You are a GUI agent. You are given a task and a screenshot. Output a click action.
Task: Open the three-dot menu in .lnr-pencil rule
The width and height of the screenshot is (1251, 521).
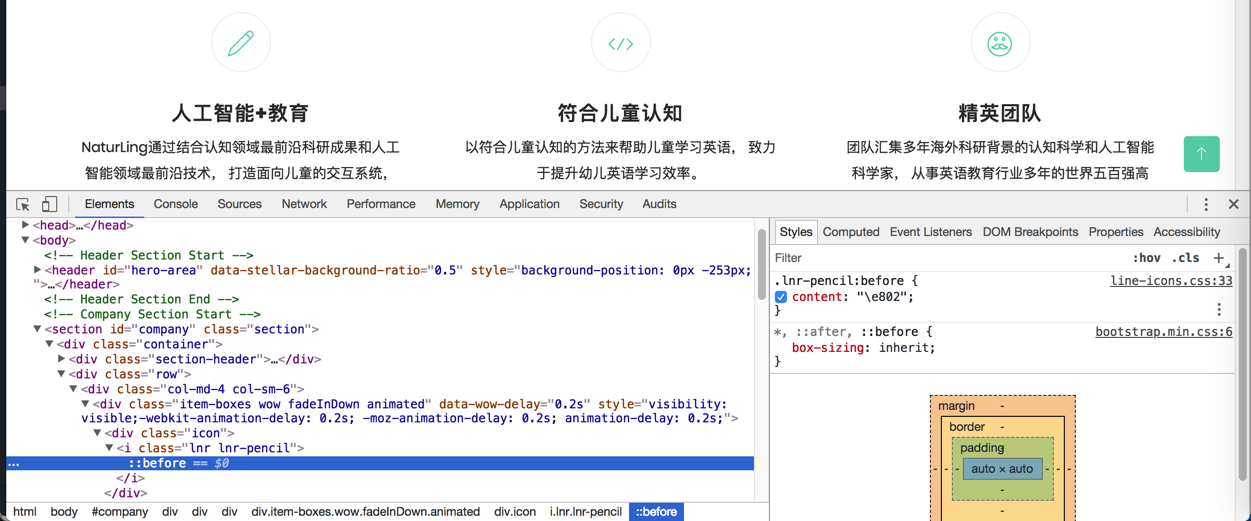1219,310
